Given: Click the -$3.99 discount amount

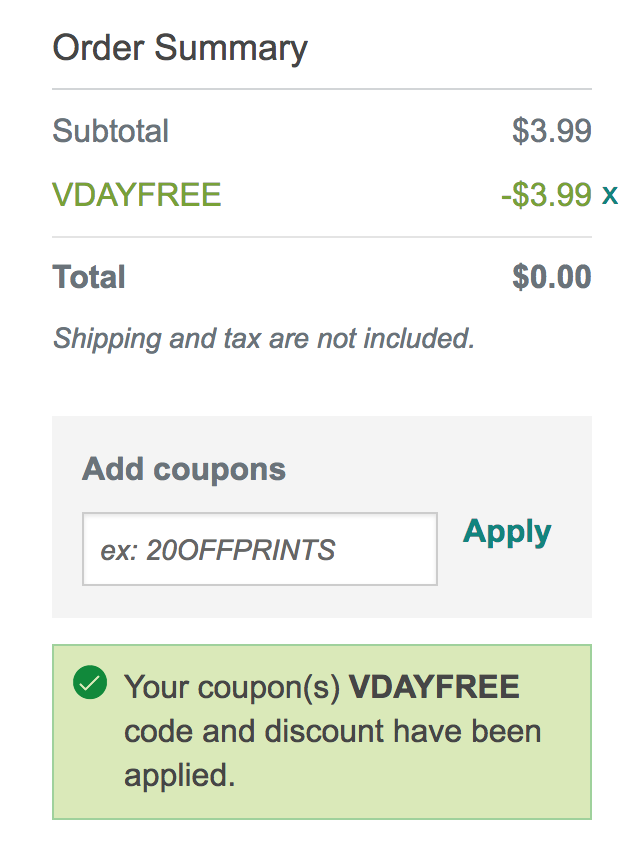Looking at the screenshot, I should (x=546, y=195).
